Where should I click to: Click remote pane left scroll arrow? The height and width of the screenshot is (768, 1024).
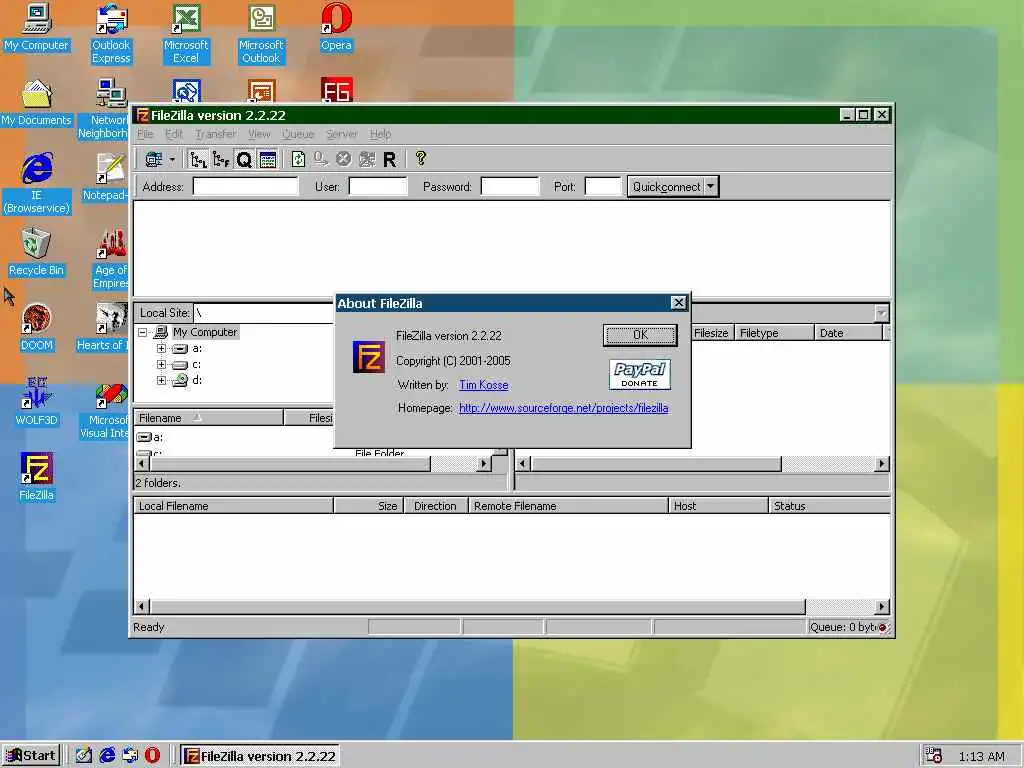coord(522,464)
